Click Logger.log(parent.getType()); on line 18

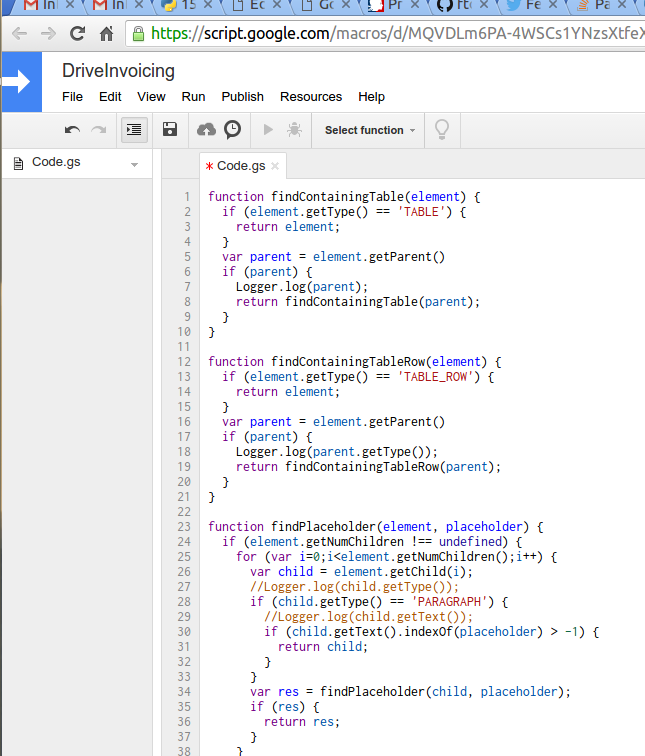pyautogui.click(x=336, y=452)
